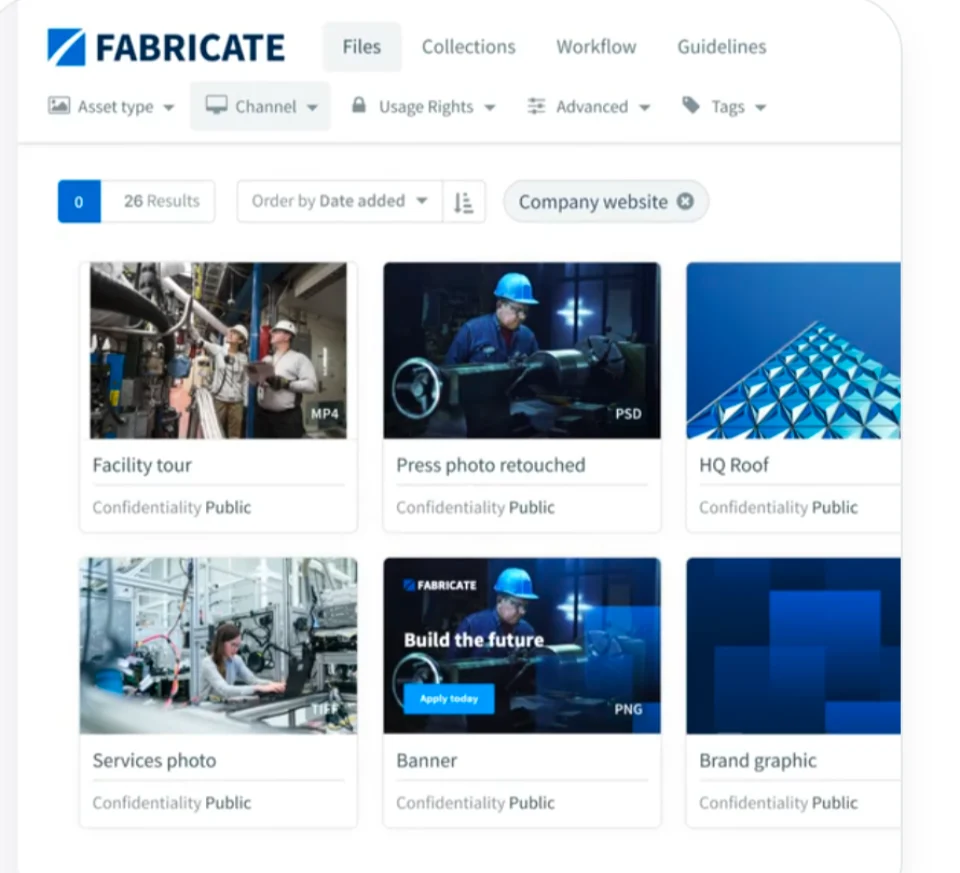Click the Apply today button on the banner

[446, 700]
